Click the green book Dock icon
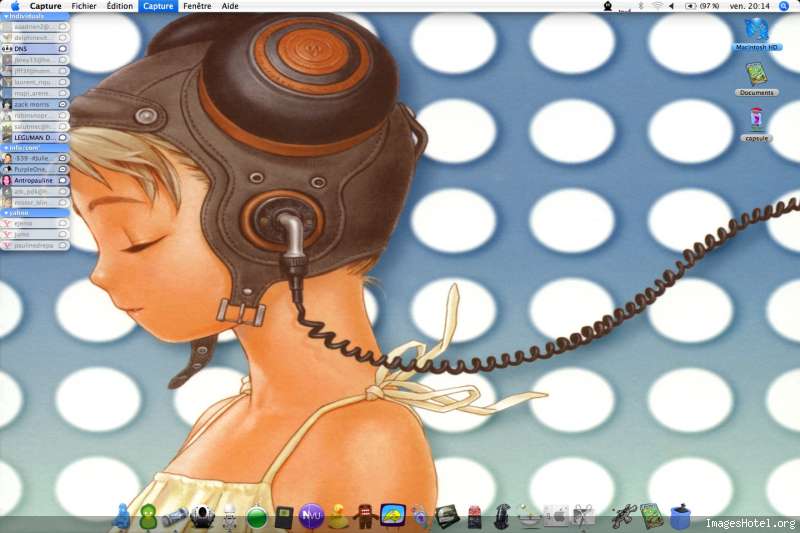Screen dimensions: 800x533 click(651, 516)
